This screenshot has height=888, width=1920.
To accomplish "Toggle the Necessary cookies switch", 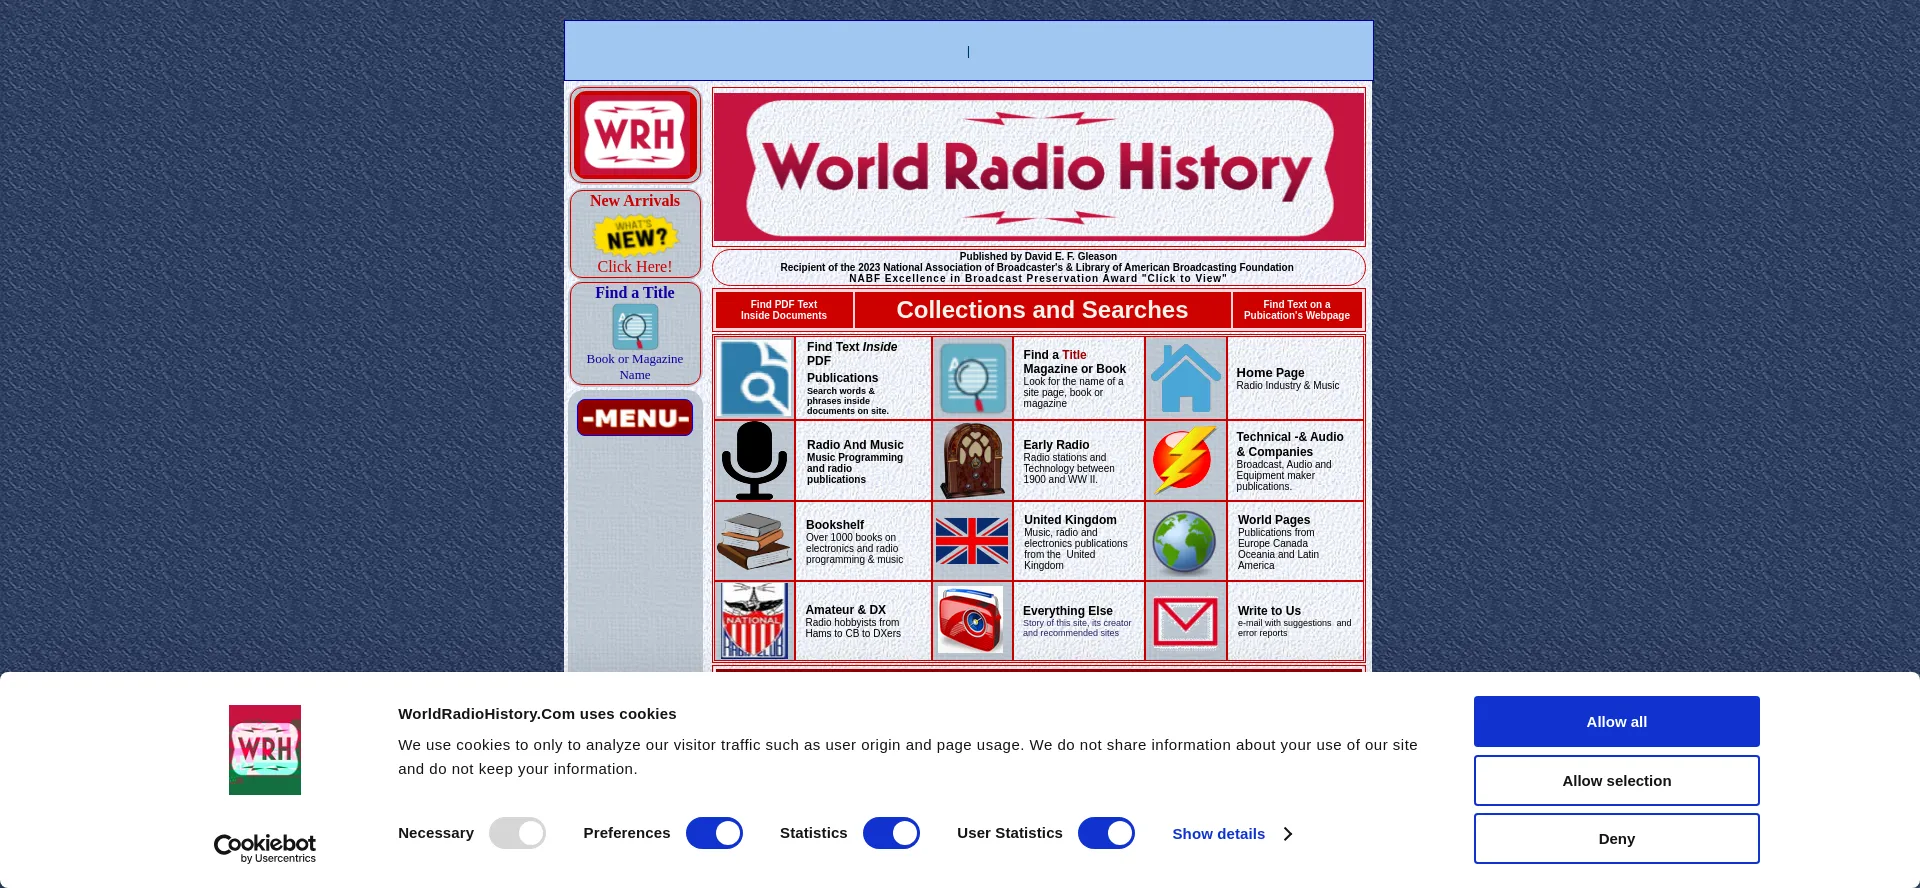I will click(x=517, y=833).
